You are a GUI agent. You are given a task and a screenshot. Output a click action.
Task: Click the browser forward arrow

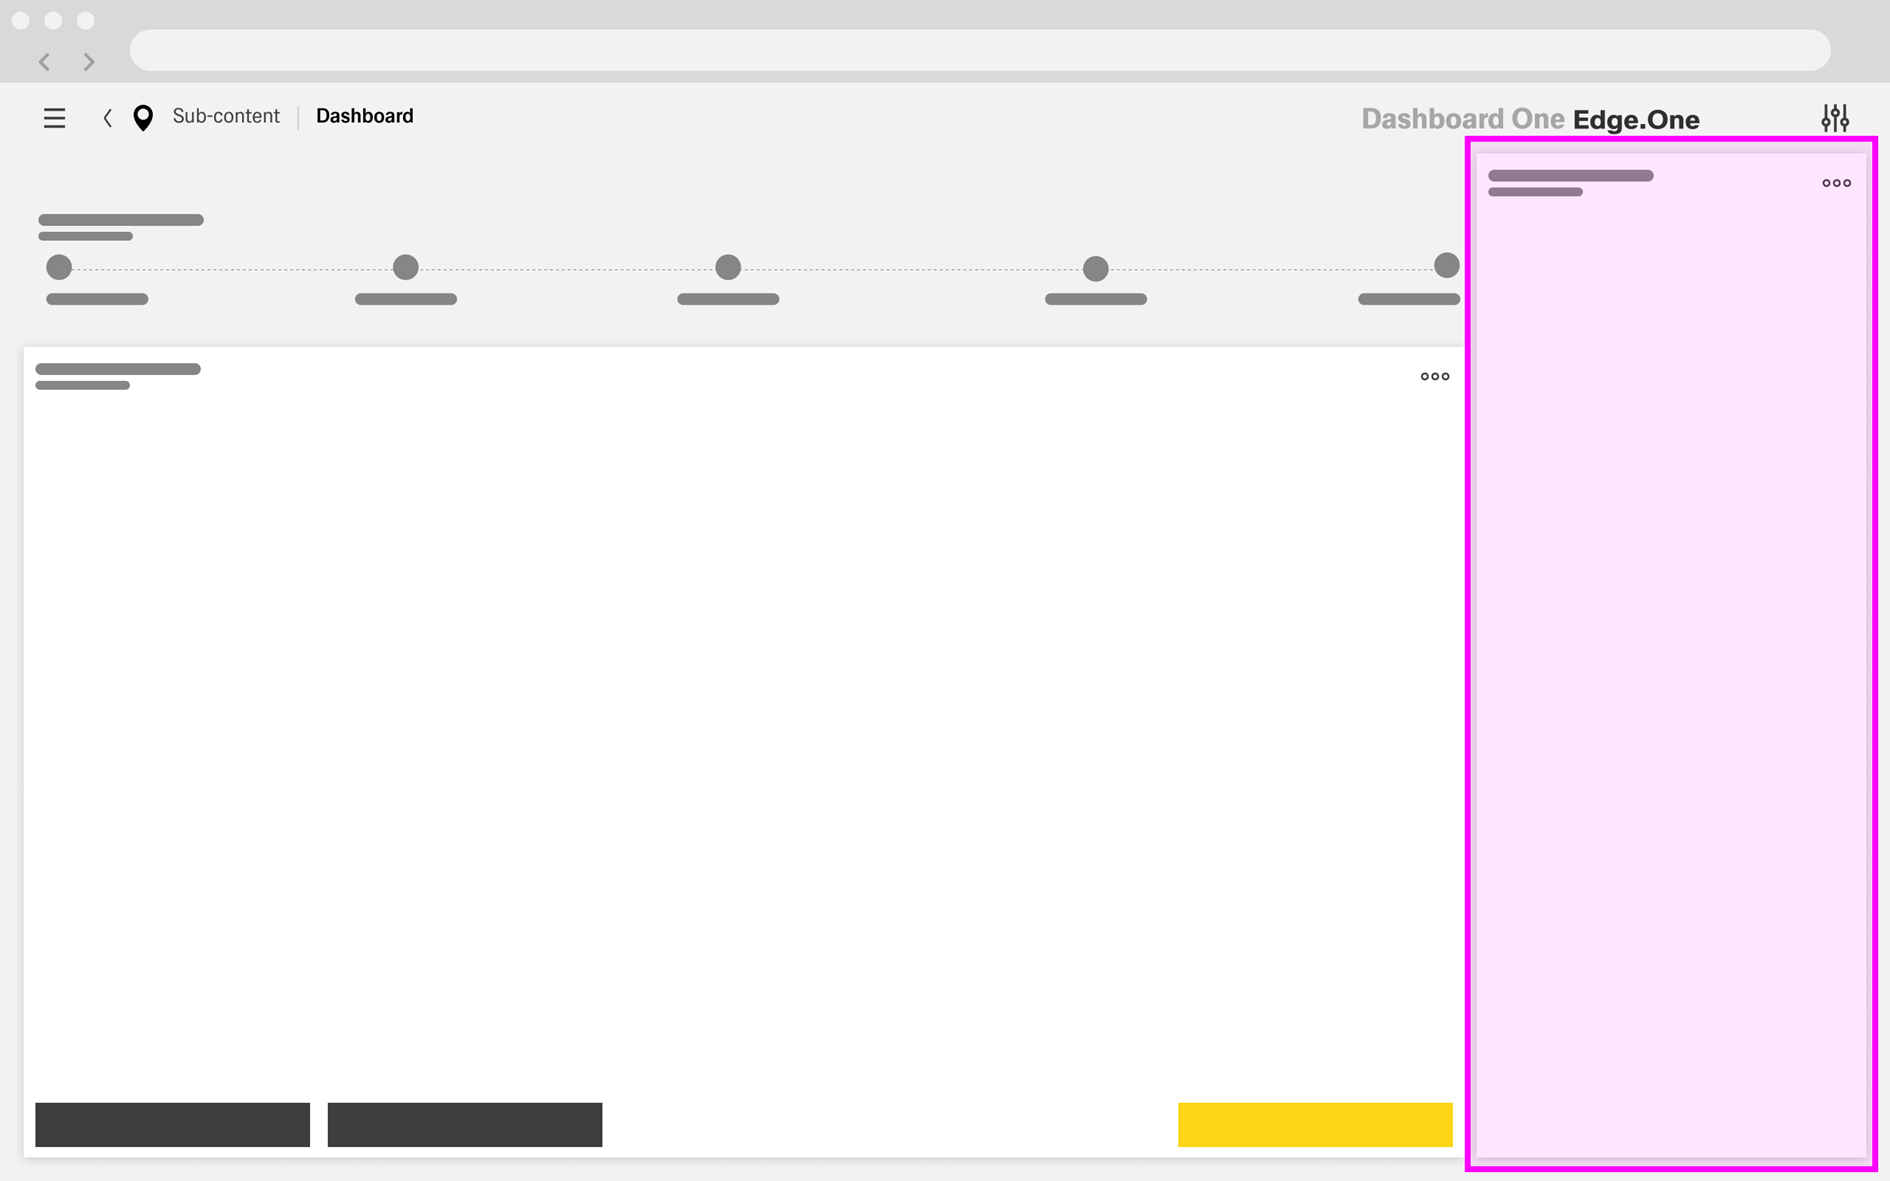89,62
